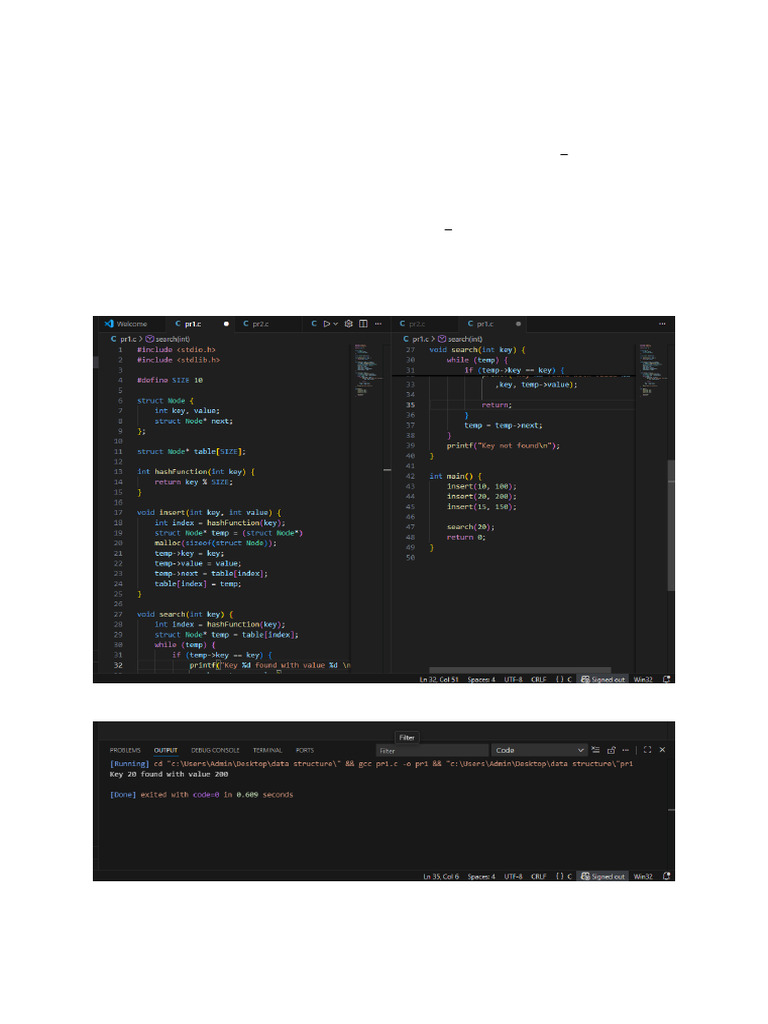
Task: Click 'Win32' in the upper status bar
Action: tap(643, 679)
